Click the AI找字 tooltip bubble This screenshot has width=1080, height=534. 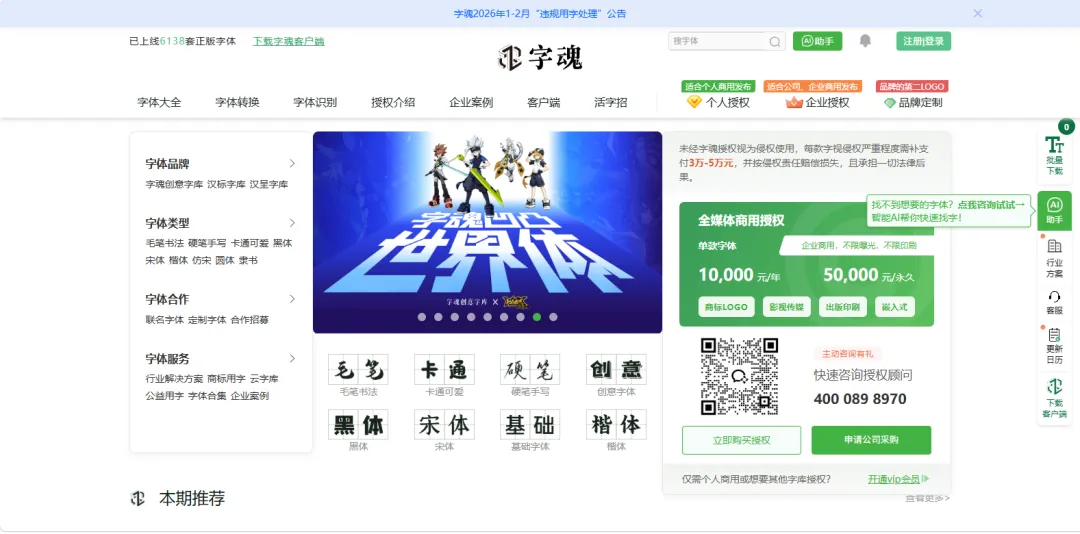[x=951, y=211]
